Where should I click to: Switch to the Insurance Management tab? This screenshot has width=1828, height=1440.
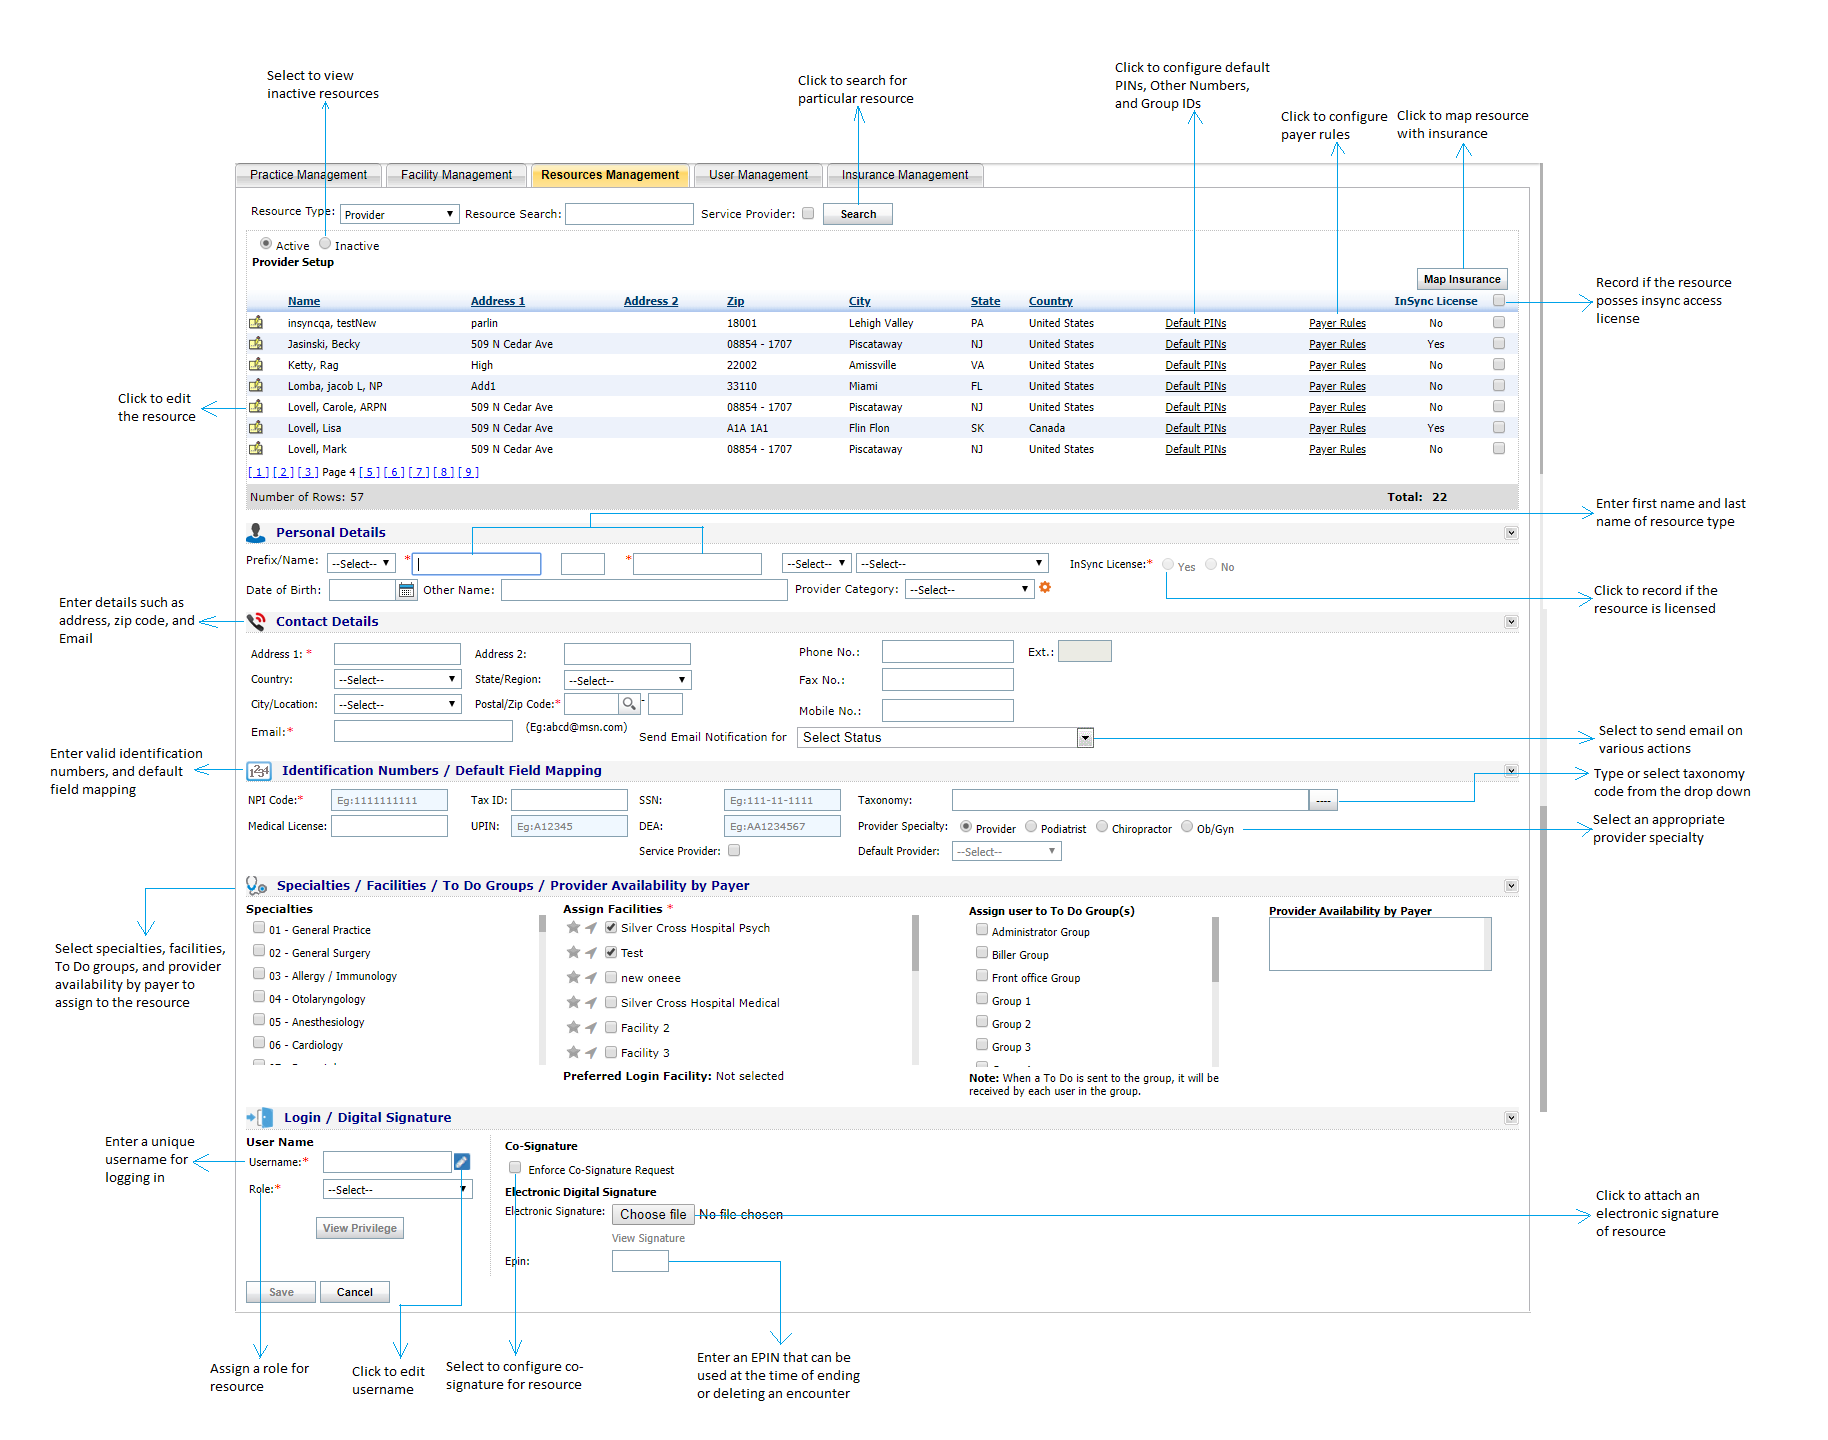point(904,175)
